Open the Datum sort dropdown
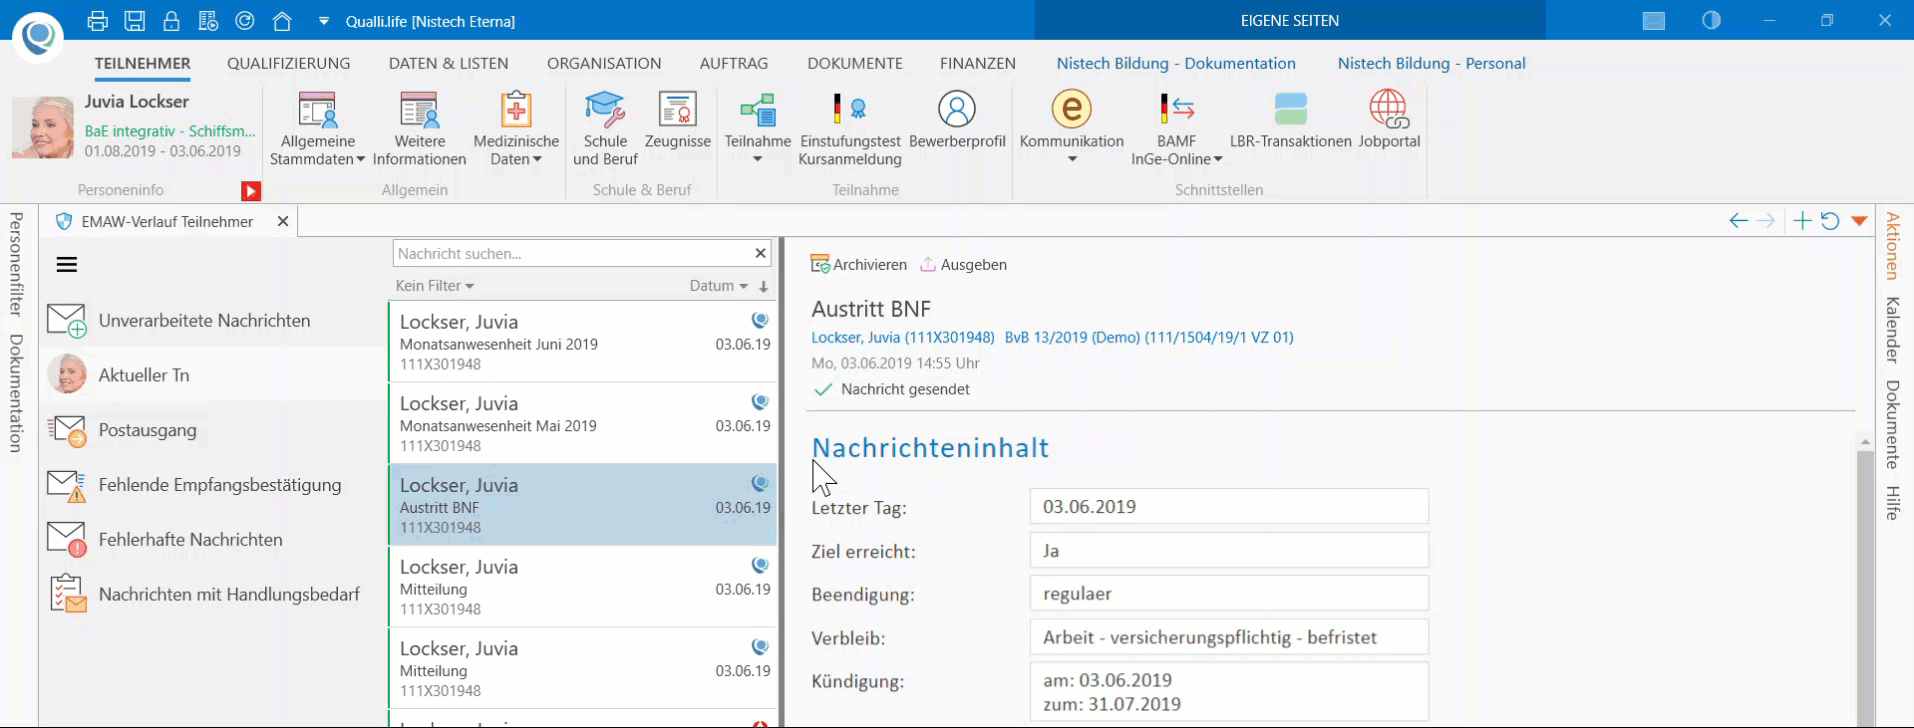1914x728 pixels. 718,285
